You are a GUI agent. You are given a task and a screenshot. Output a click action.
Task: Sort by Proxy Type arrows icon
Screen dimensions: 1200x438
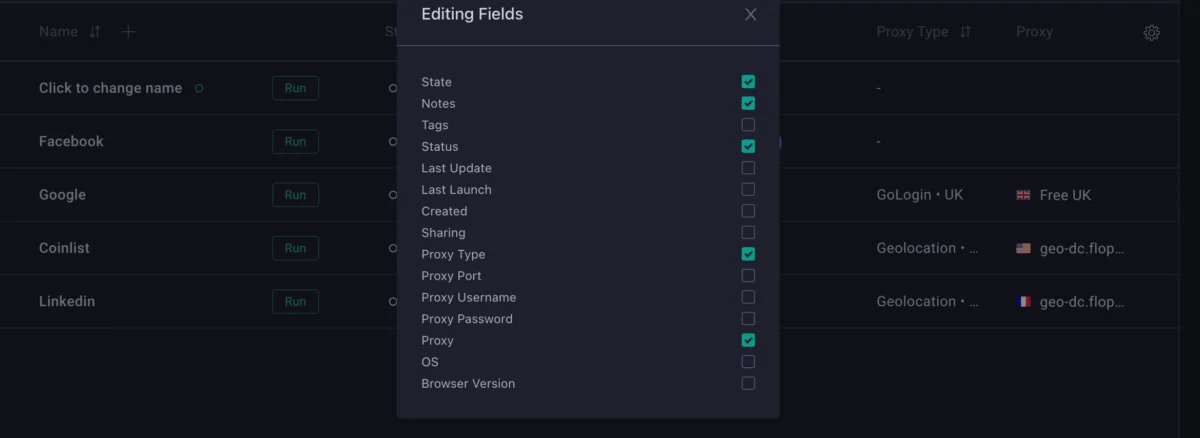pyautogui.click(x=965, y=32)
